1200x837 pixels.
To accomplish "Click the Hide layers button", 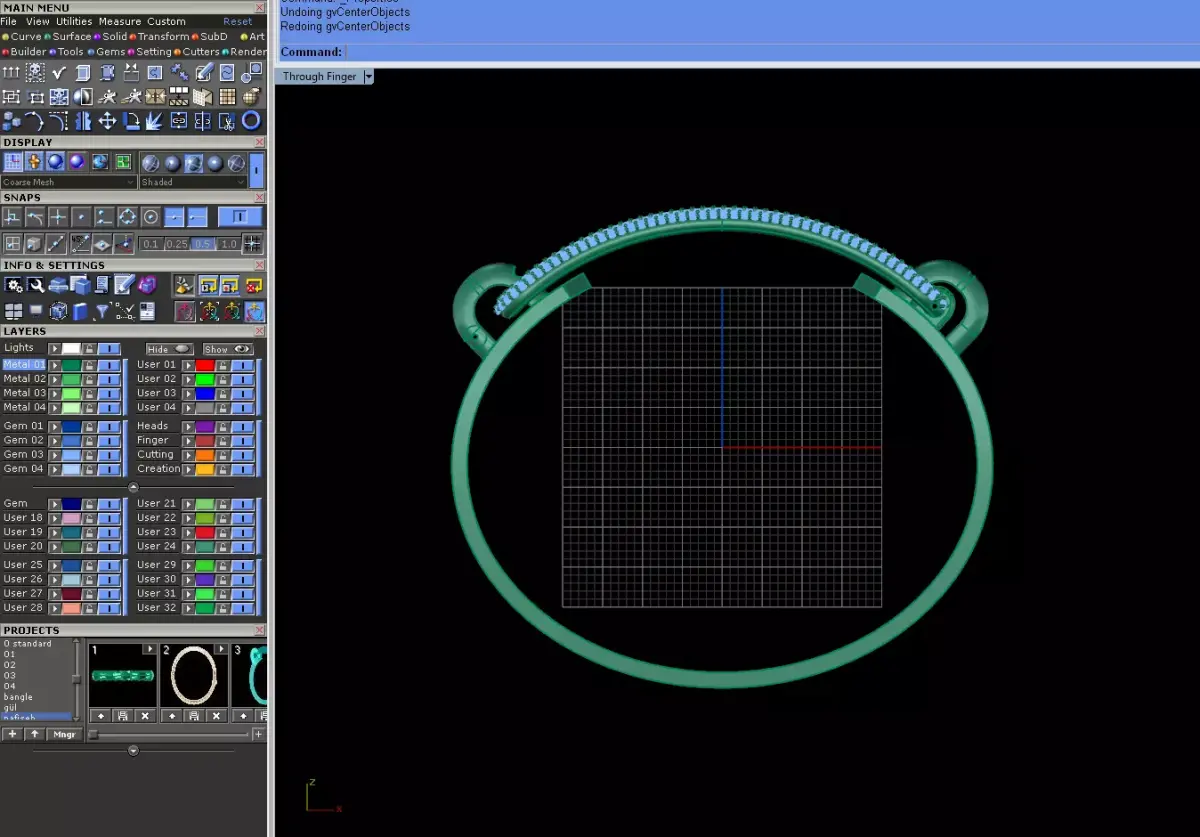I will point(169,349).
